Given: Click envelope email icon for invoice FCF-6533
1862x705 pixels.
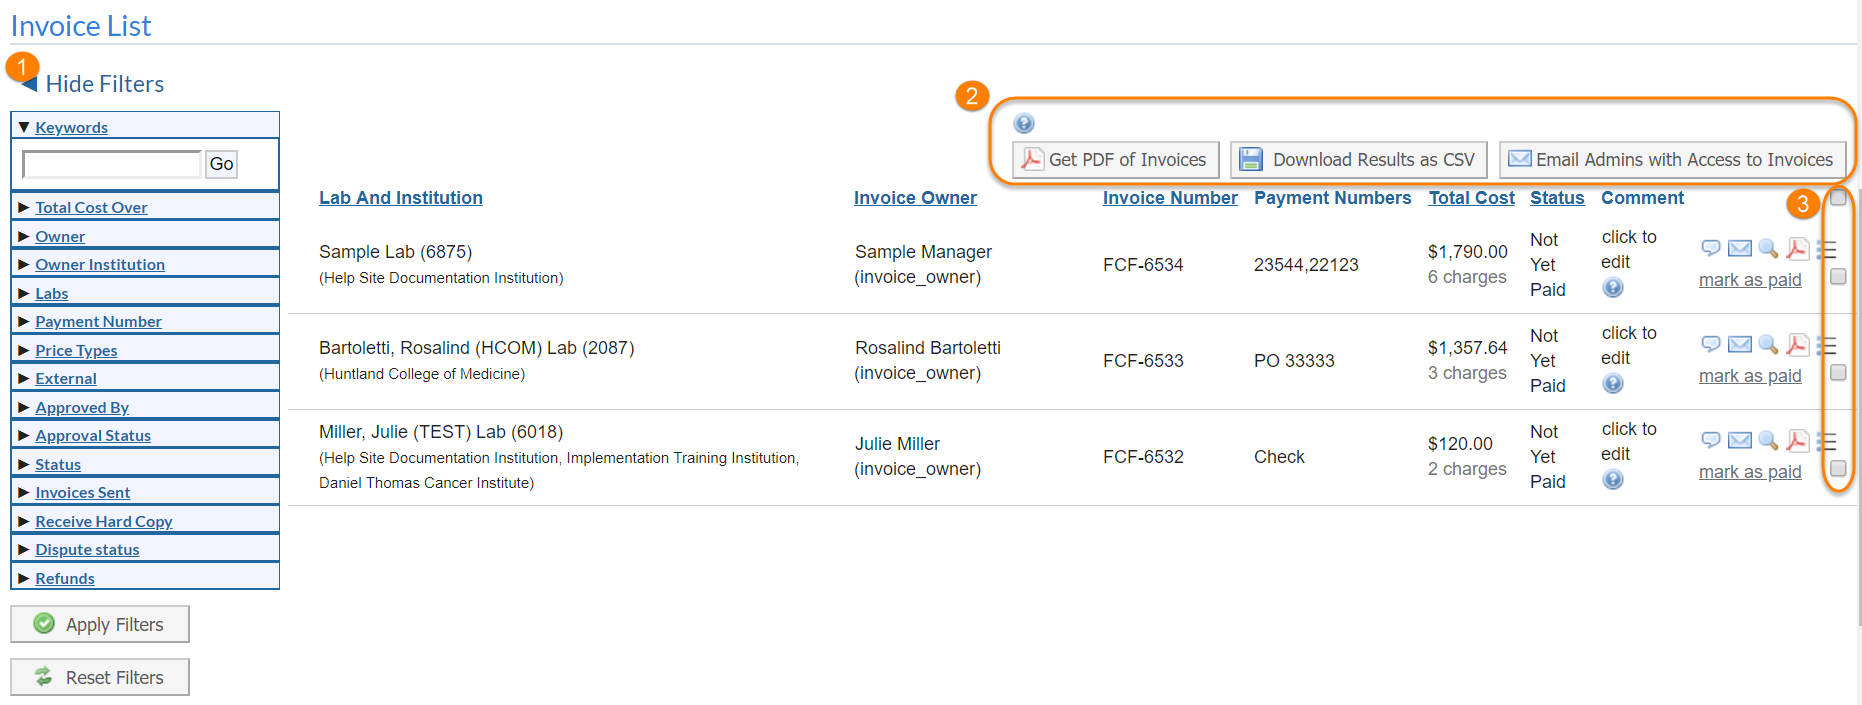Looking at the screenshot, I should [x=1740, y=344].
